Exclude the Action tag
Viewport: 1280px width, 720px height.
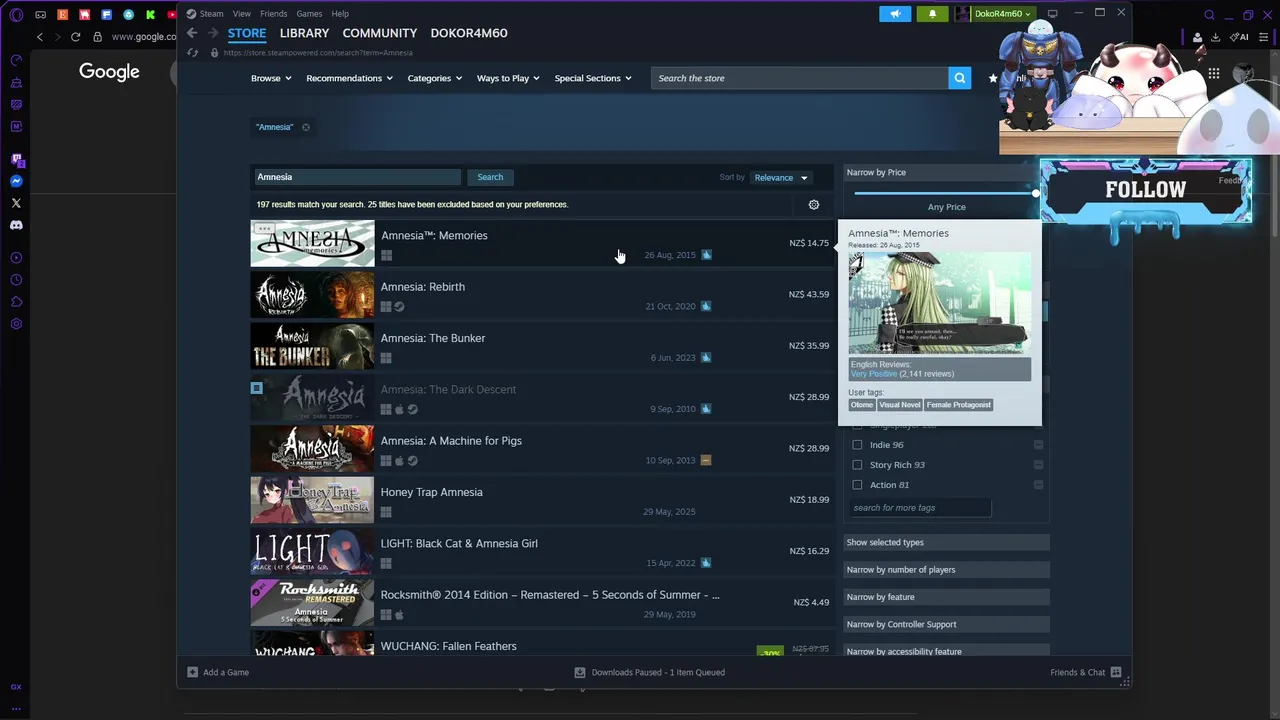click(x=1038, y=485)
